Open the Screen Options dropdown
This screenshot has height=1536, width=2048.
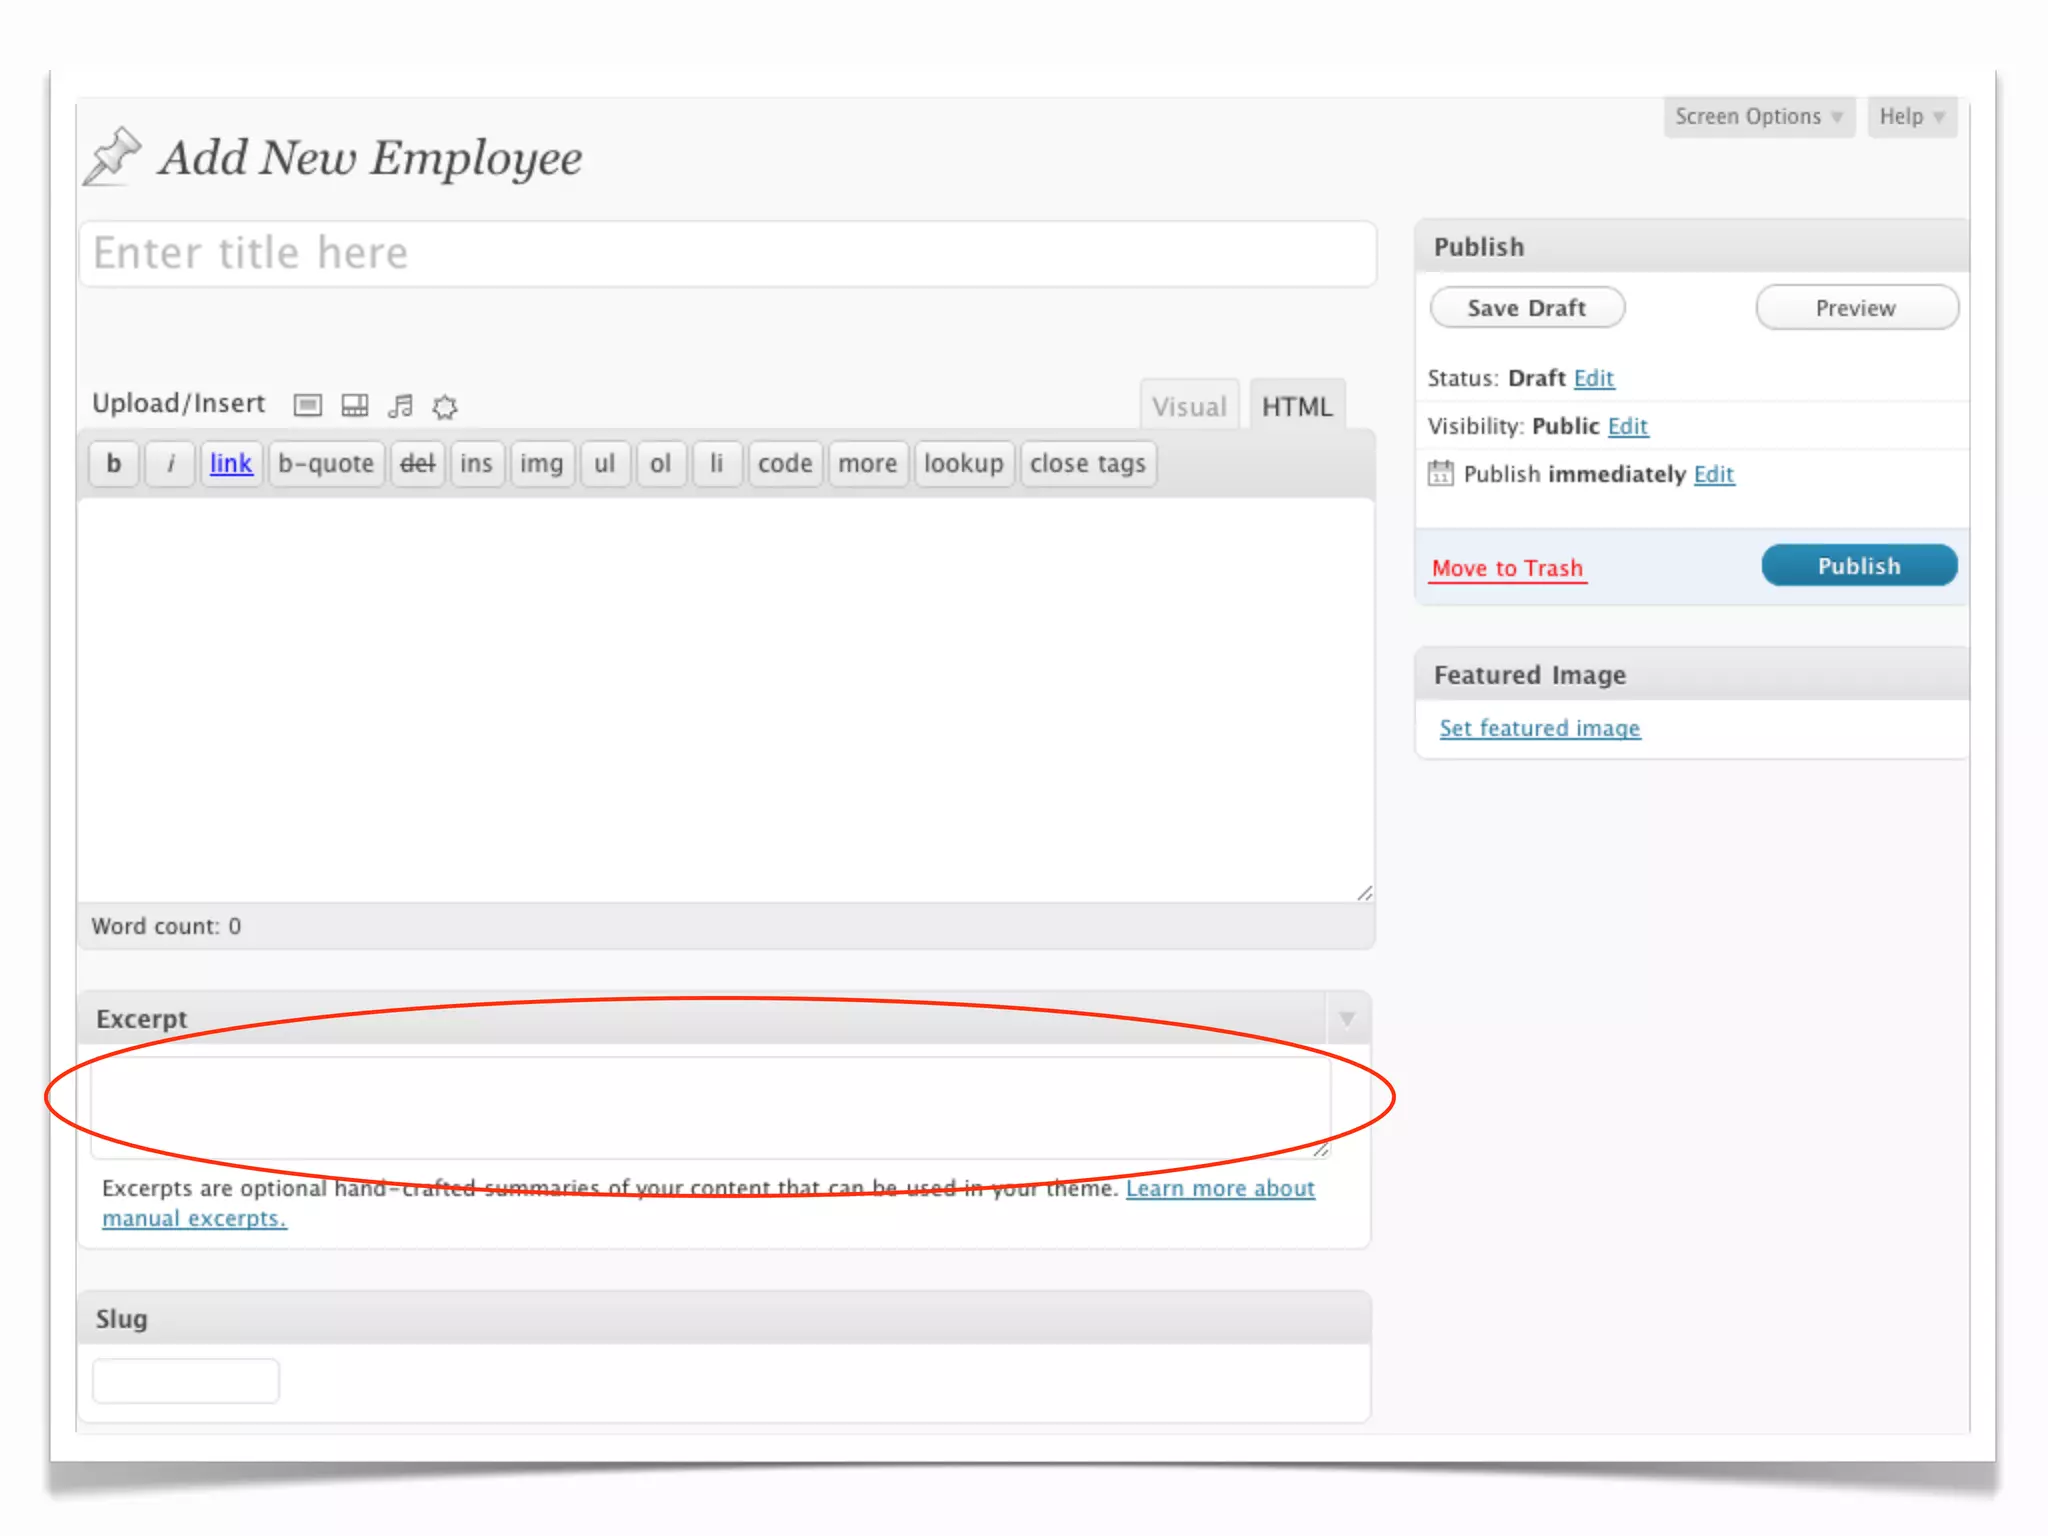pyautogui.click(x=1758, y=117)
